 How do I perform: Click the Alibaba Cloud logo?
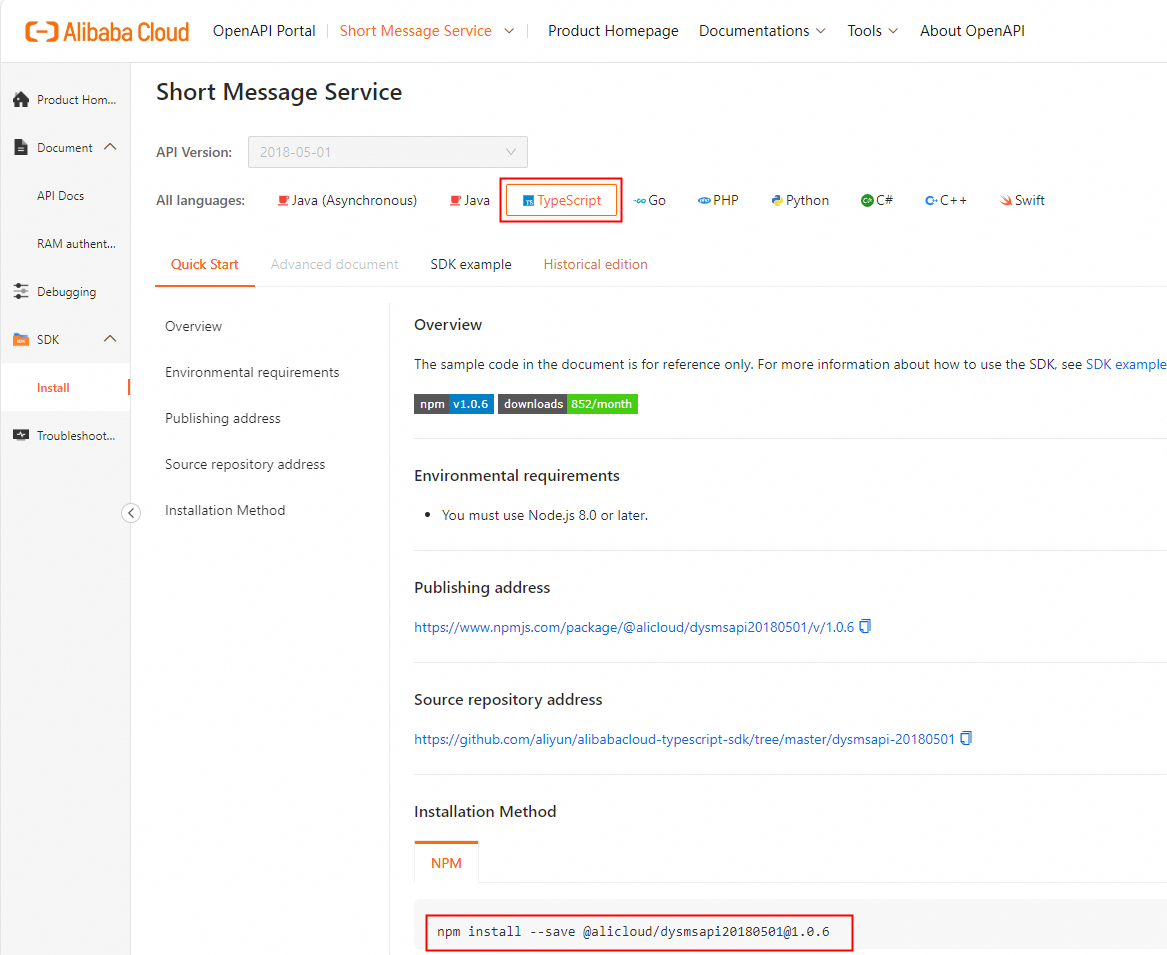coord(107,31)
